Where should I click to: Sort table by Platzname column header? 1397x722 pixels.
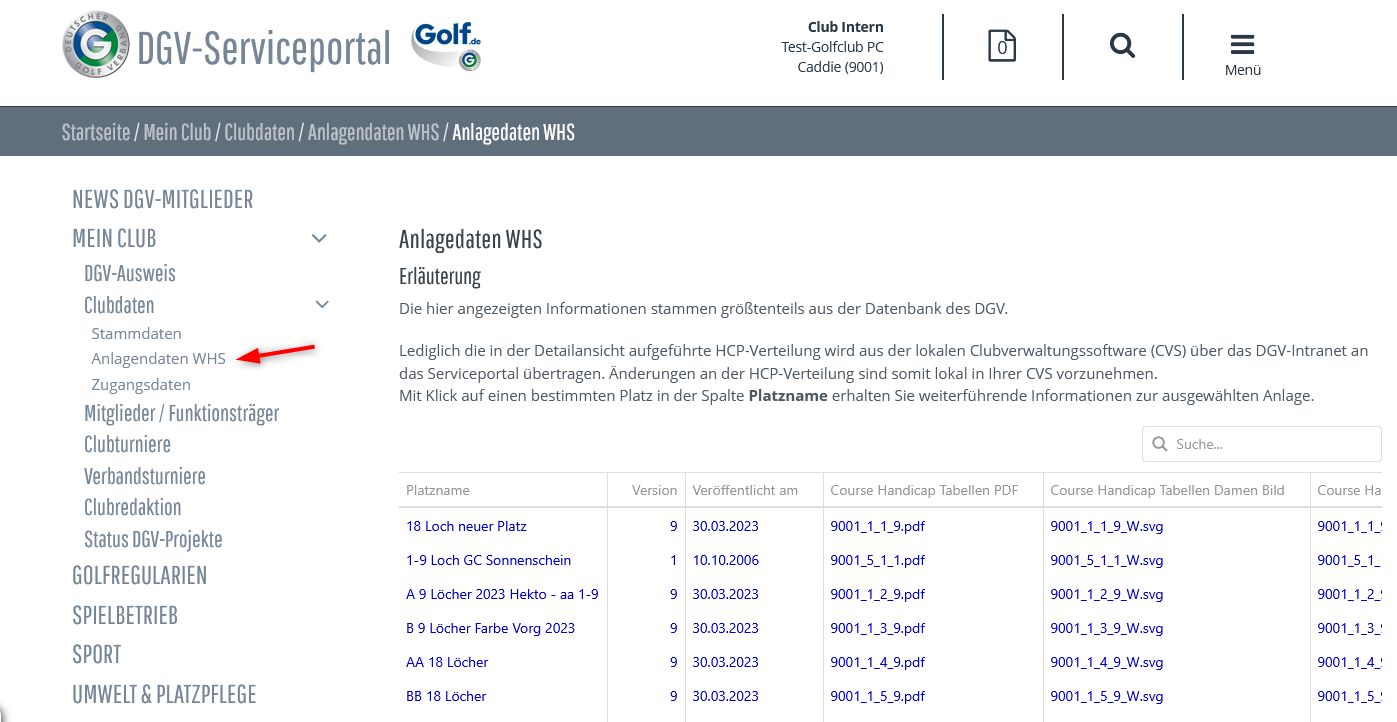(438, 490)
